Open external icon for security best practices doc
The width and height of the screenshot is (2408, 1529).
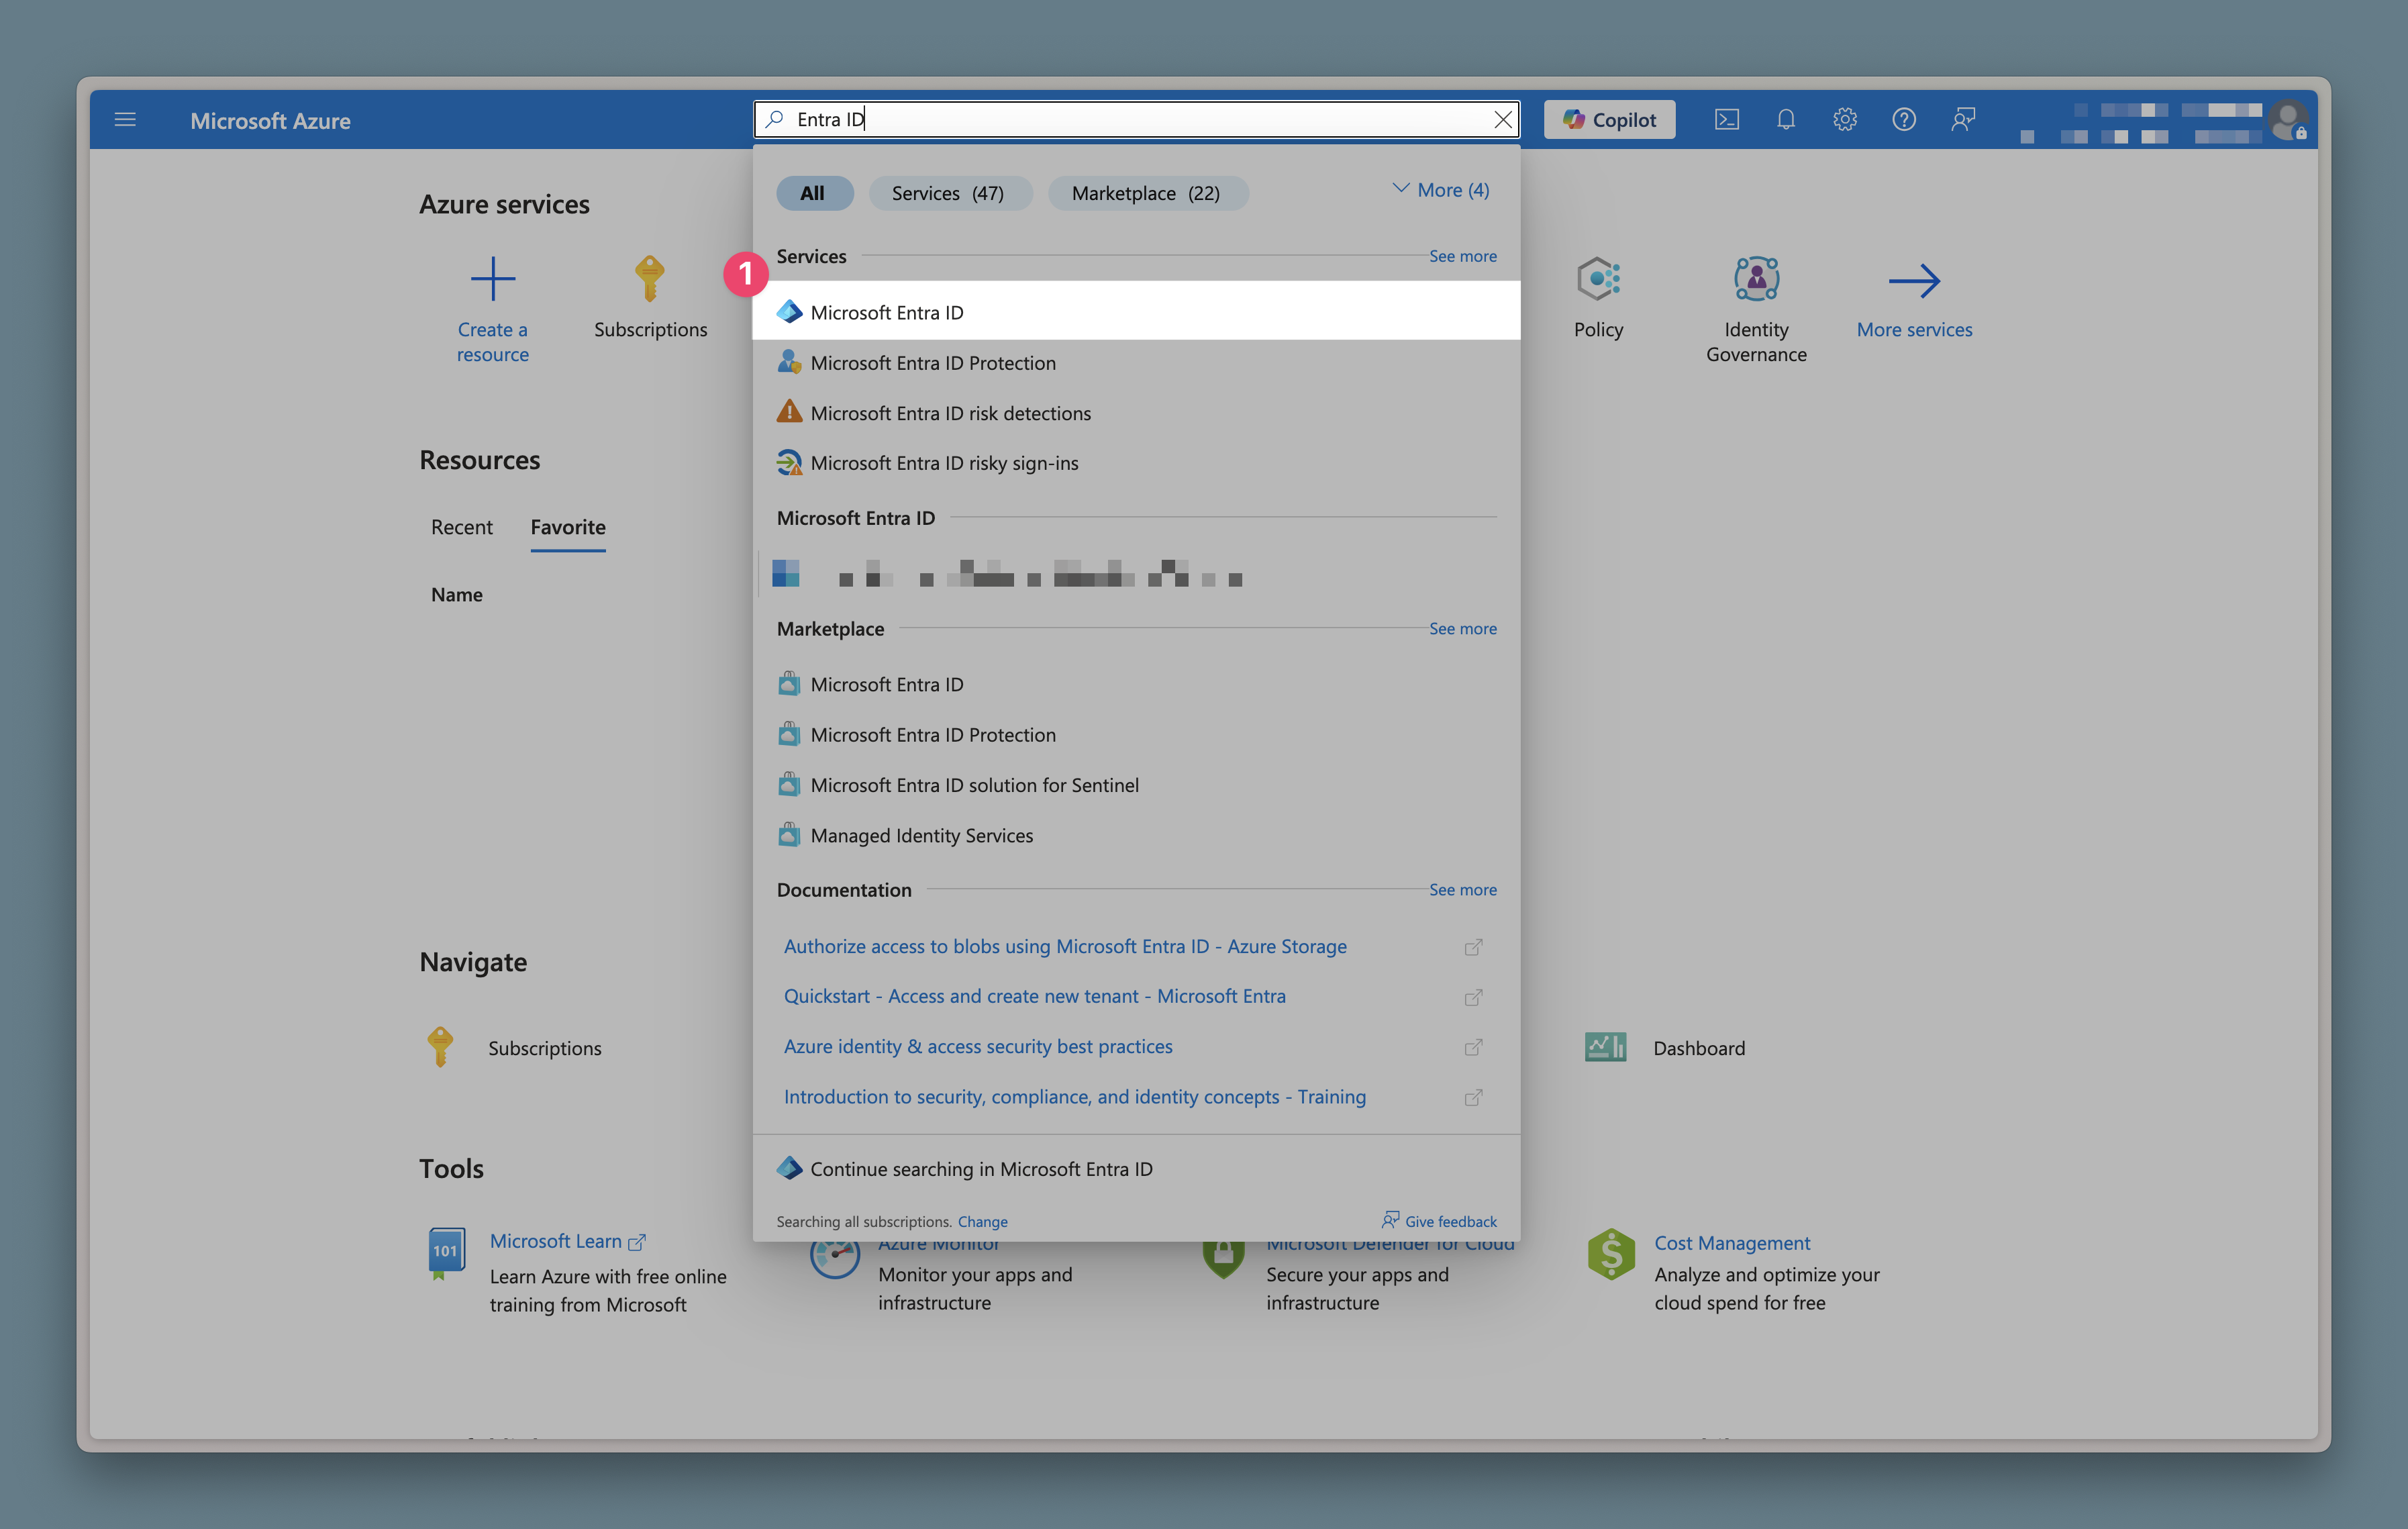pos(1473,1047)
